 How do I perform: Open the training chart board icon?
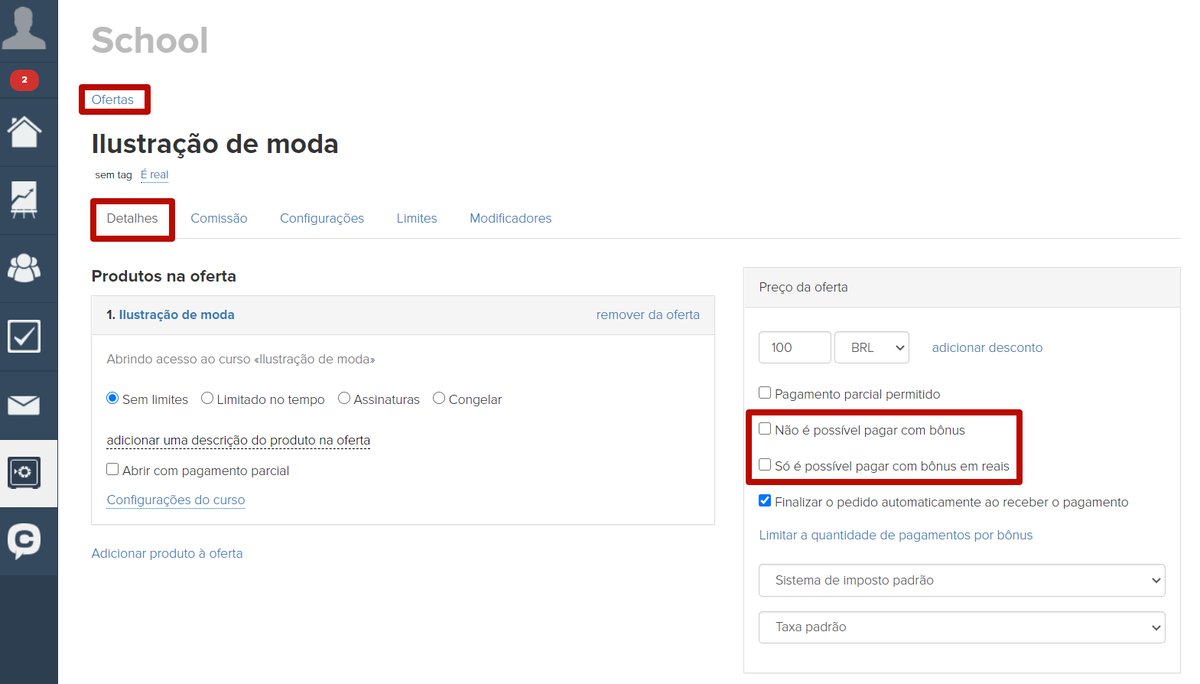[24, 199]
